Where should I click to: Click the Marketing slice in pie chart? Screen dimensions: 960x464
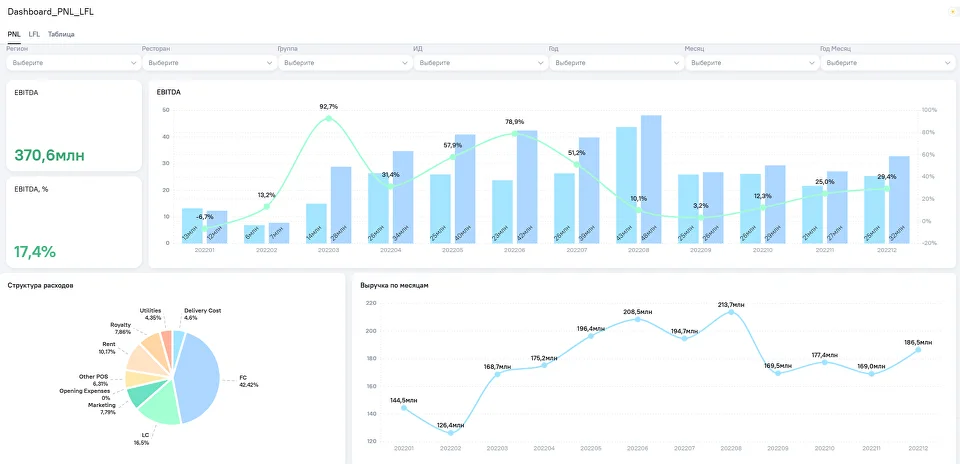tap(142, 395)
